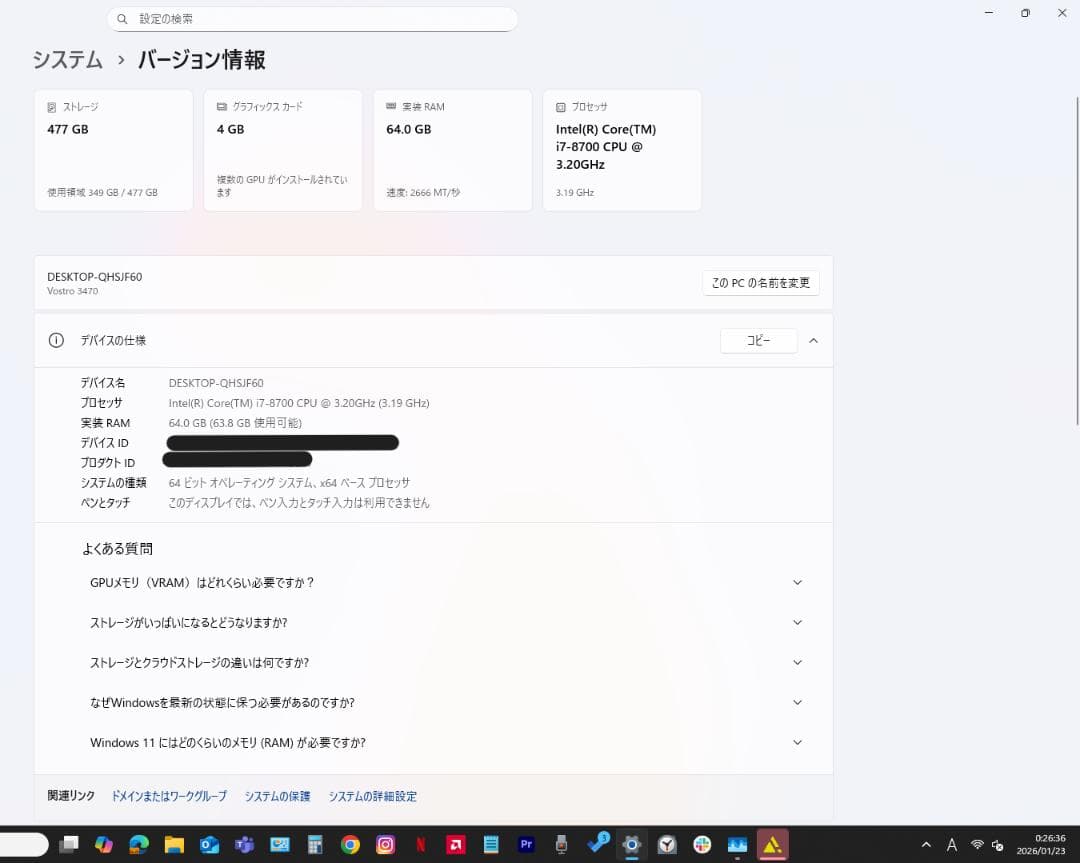
Task: Click the Google Drive warning icon in system tray
Action: [x=771, y=845]
